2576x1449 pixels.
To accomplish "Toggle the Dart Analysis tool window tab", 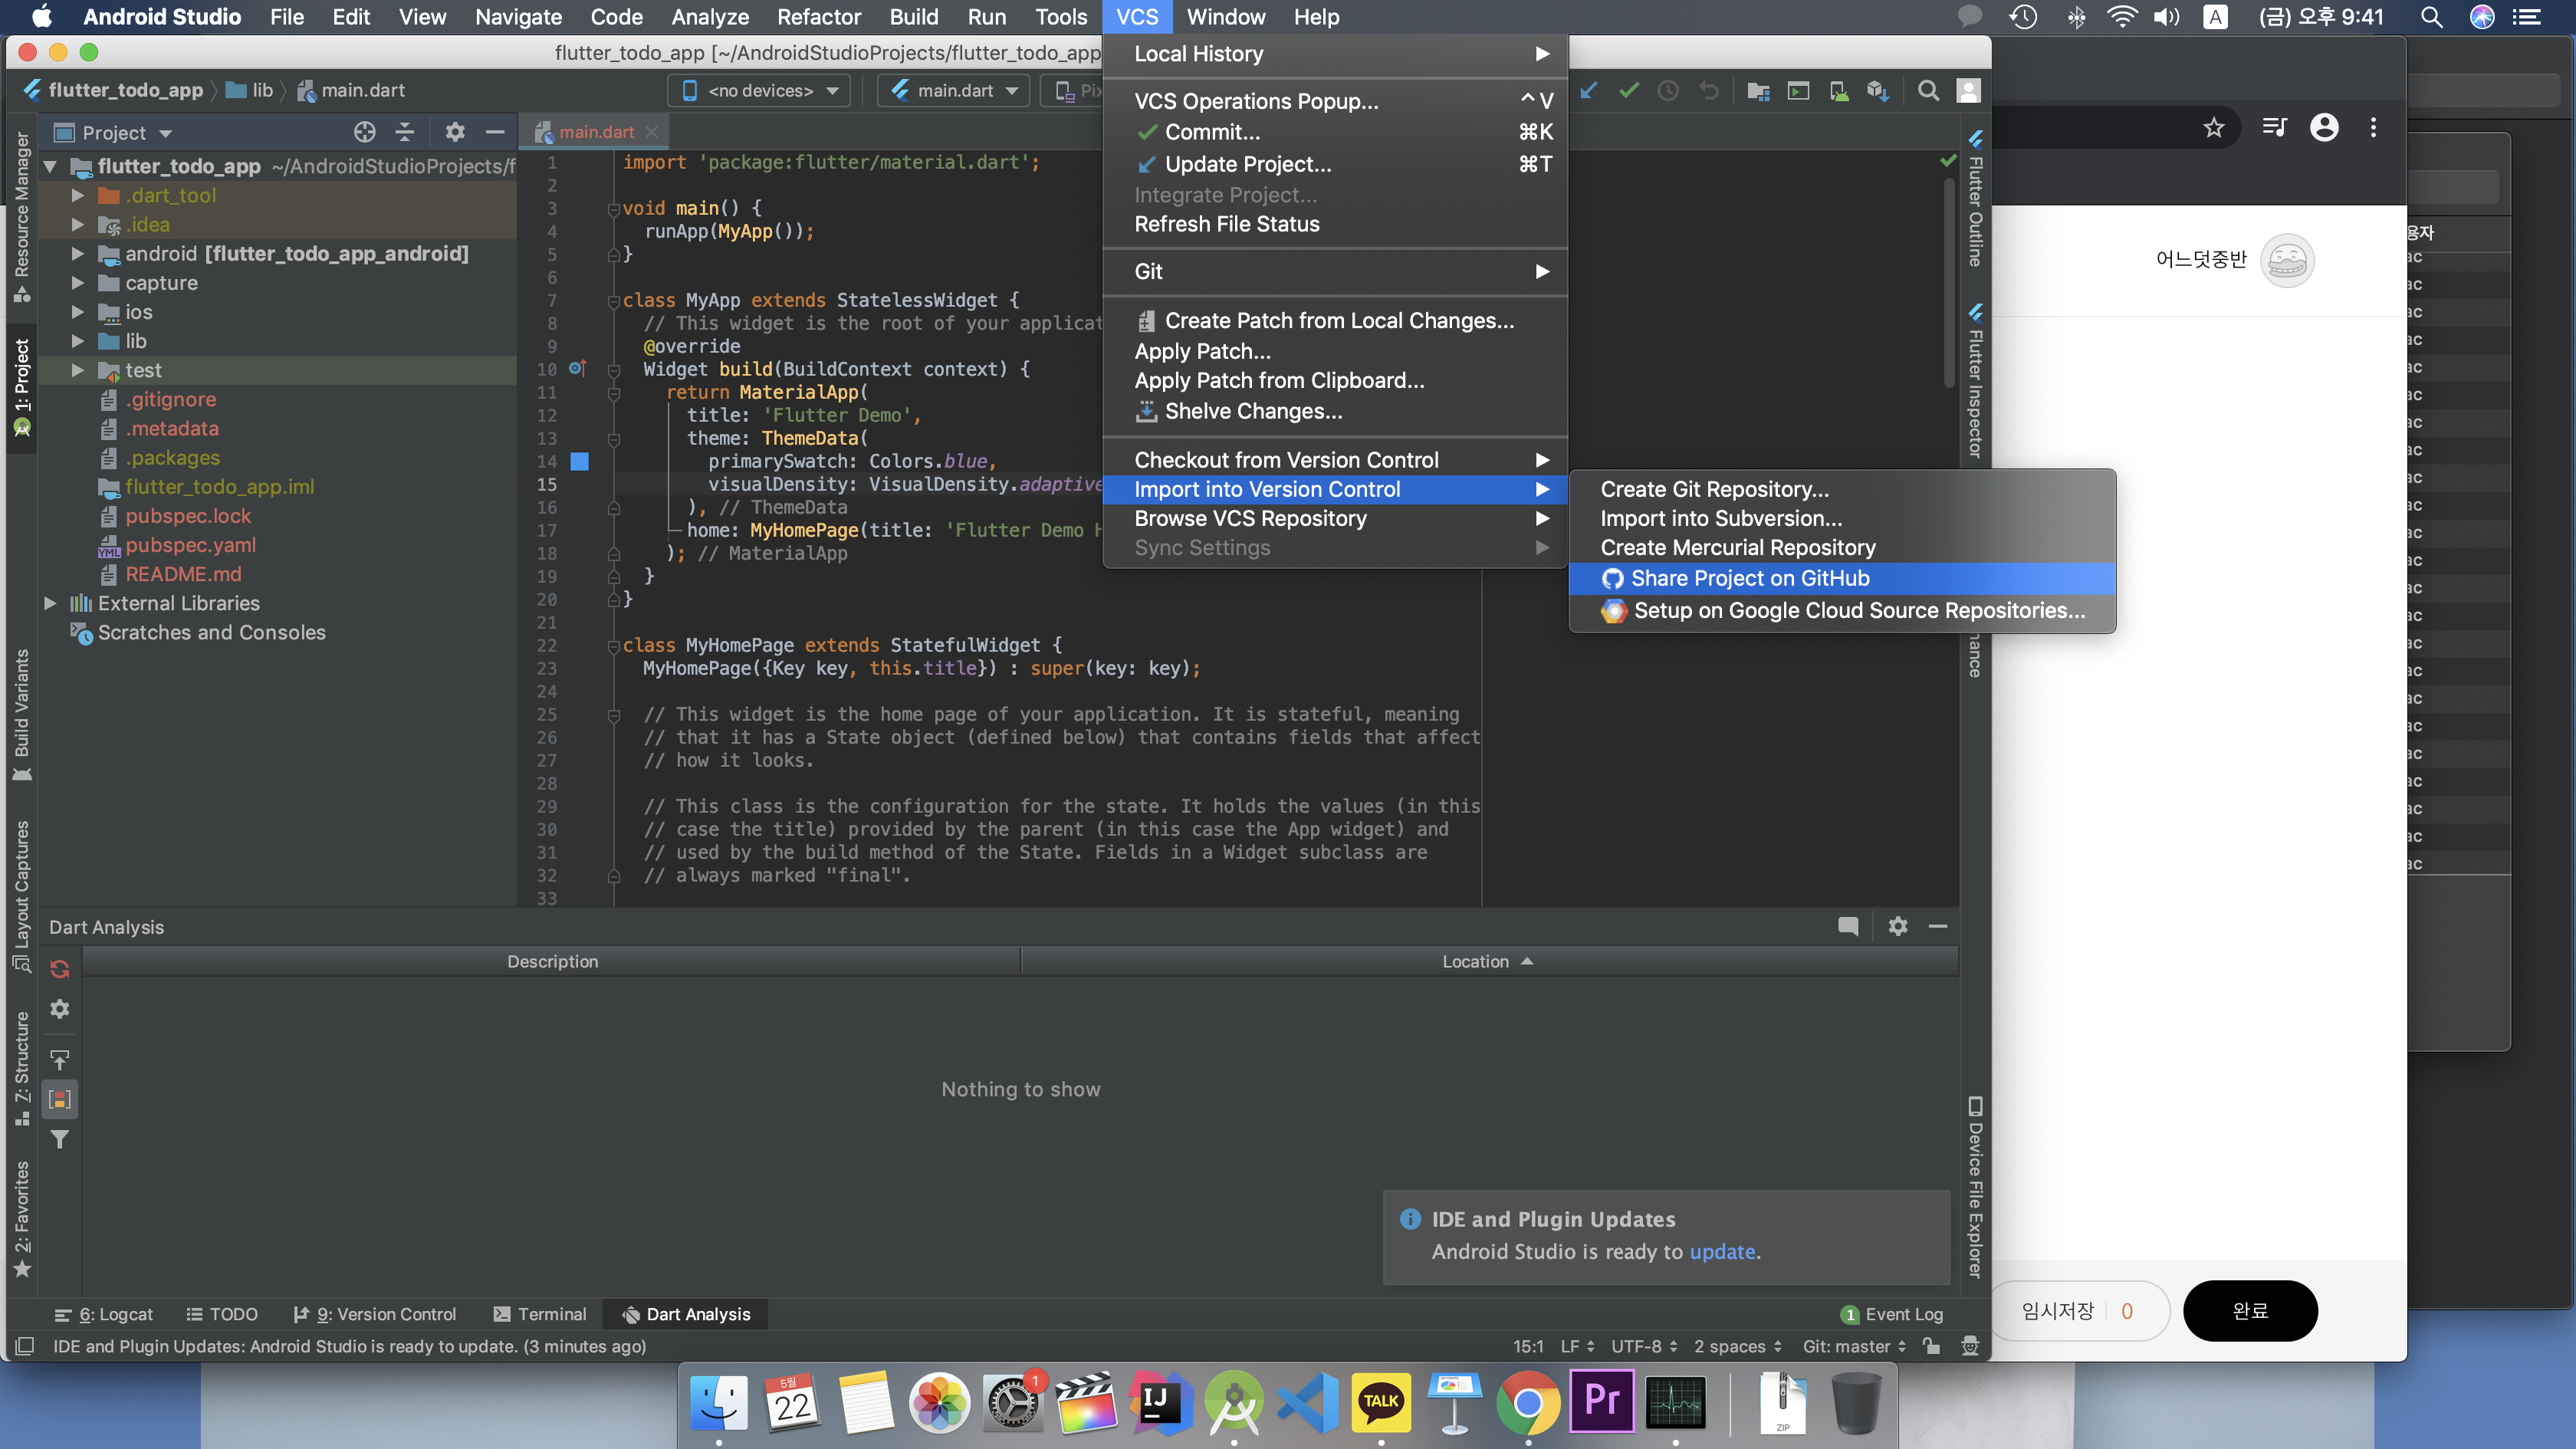I will [x=686, y=1314].
